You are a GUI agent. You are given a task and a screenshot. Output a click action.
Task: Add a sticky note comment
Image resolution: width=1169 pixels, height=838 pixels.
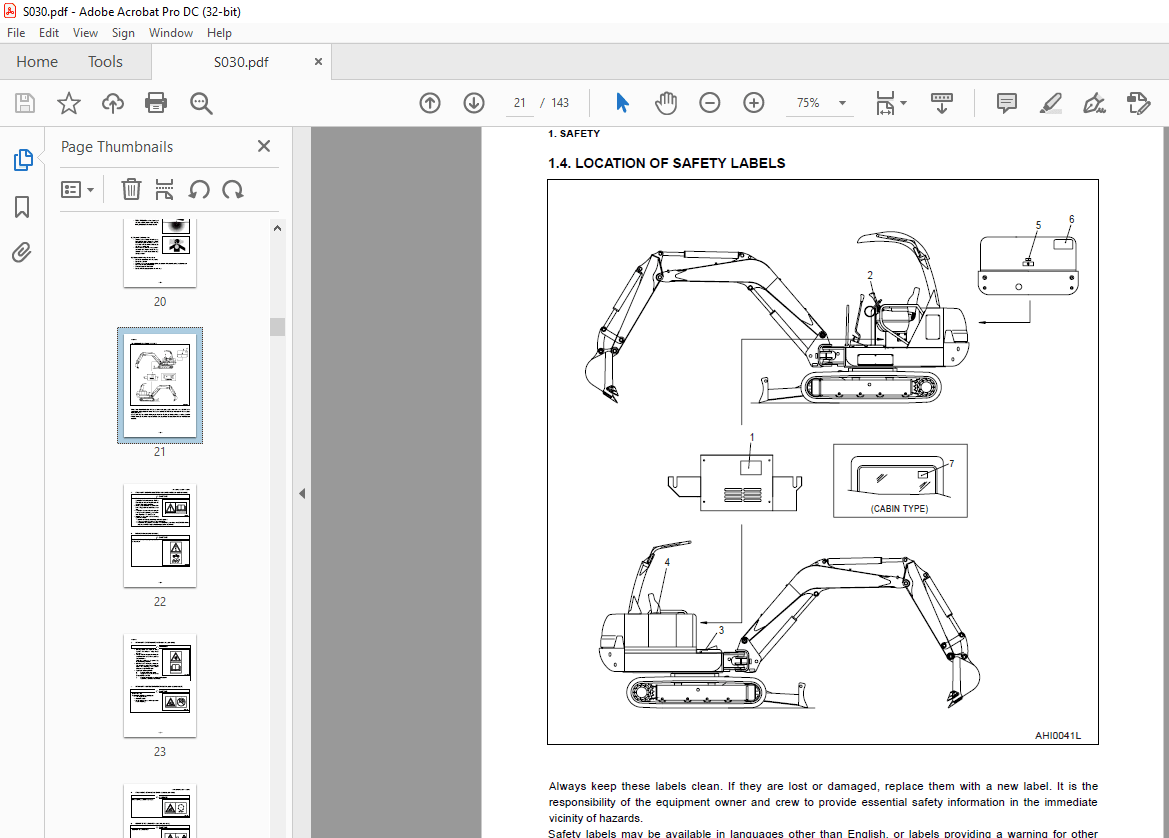pyautogui.click(x=1006, y=103)
